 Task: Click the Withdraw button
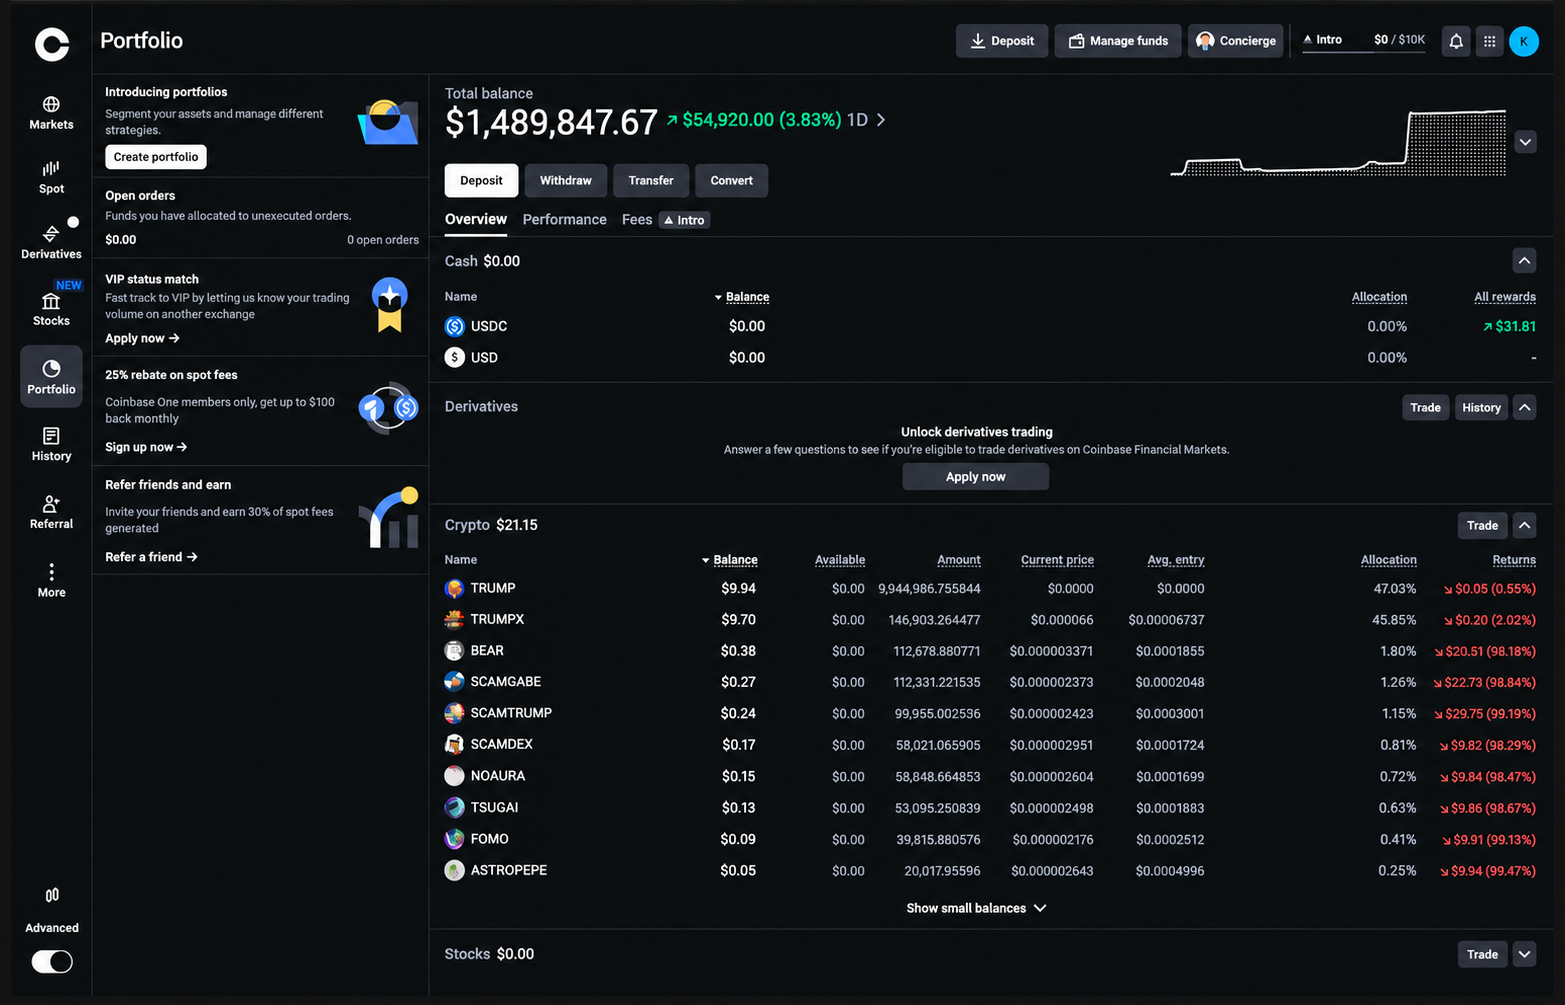pos(565,181)
